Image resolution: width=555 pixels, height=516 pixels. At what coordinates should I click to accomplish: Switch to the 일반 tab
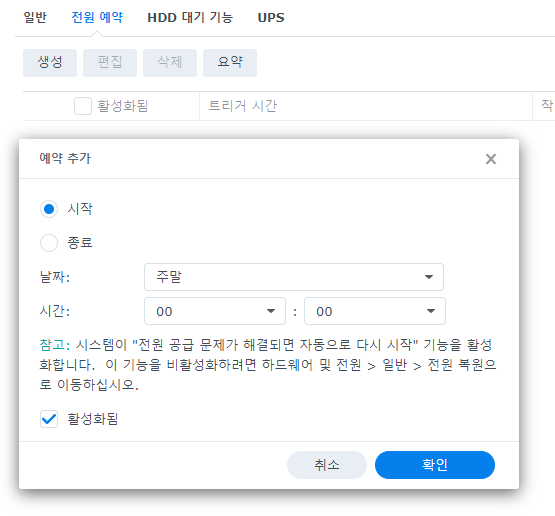pos(35,17)
